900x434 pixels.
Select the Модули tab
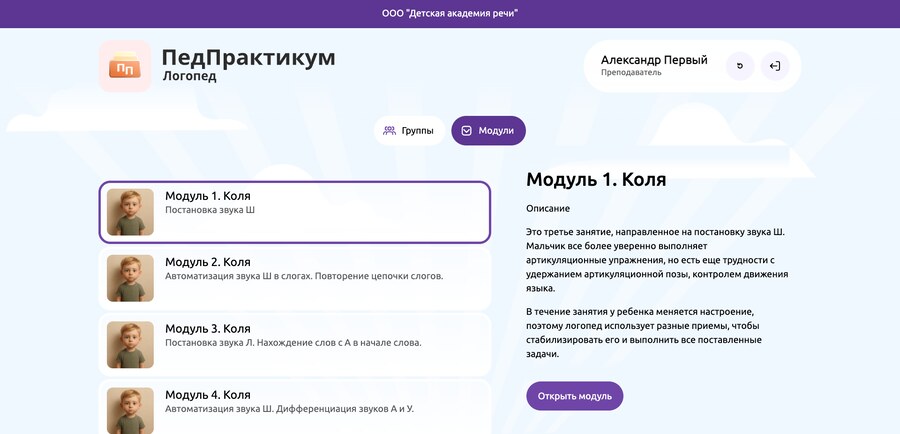tap(488, 130)
